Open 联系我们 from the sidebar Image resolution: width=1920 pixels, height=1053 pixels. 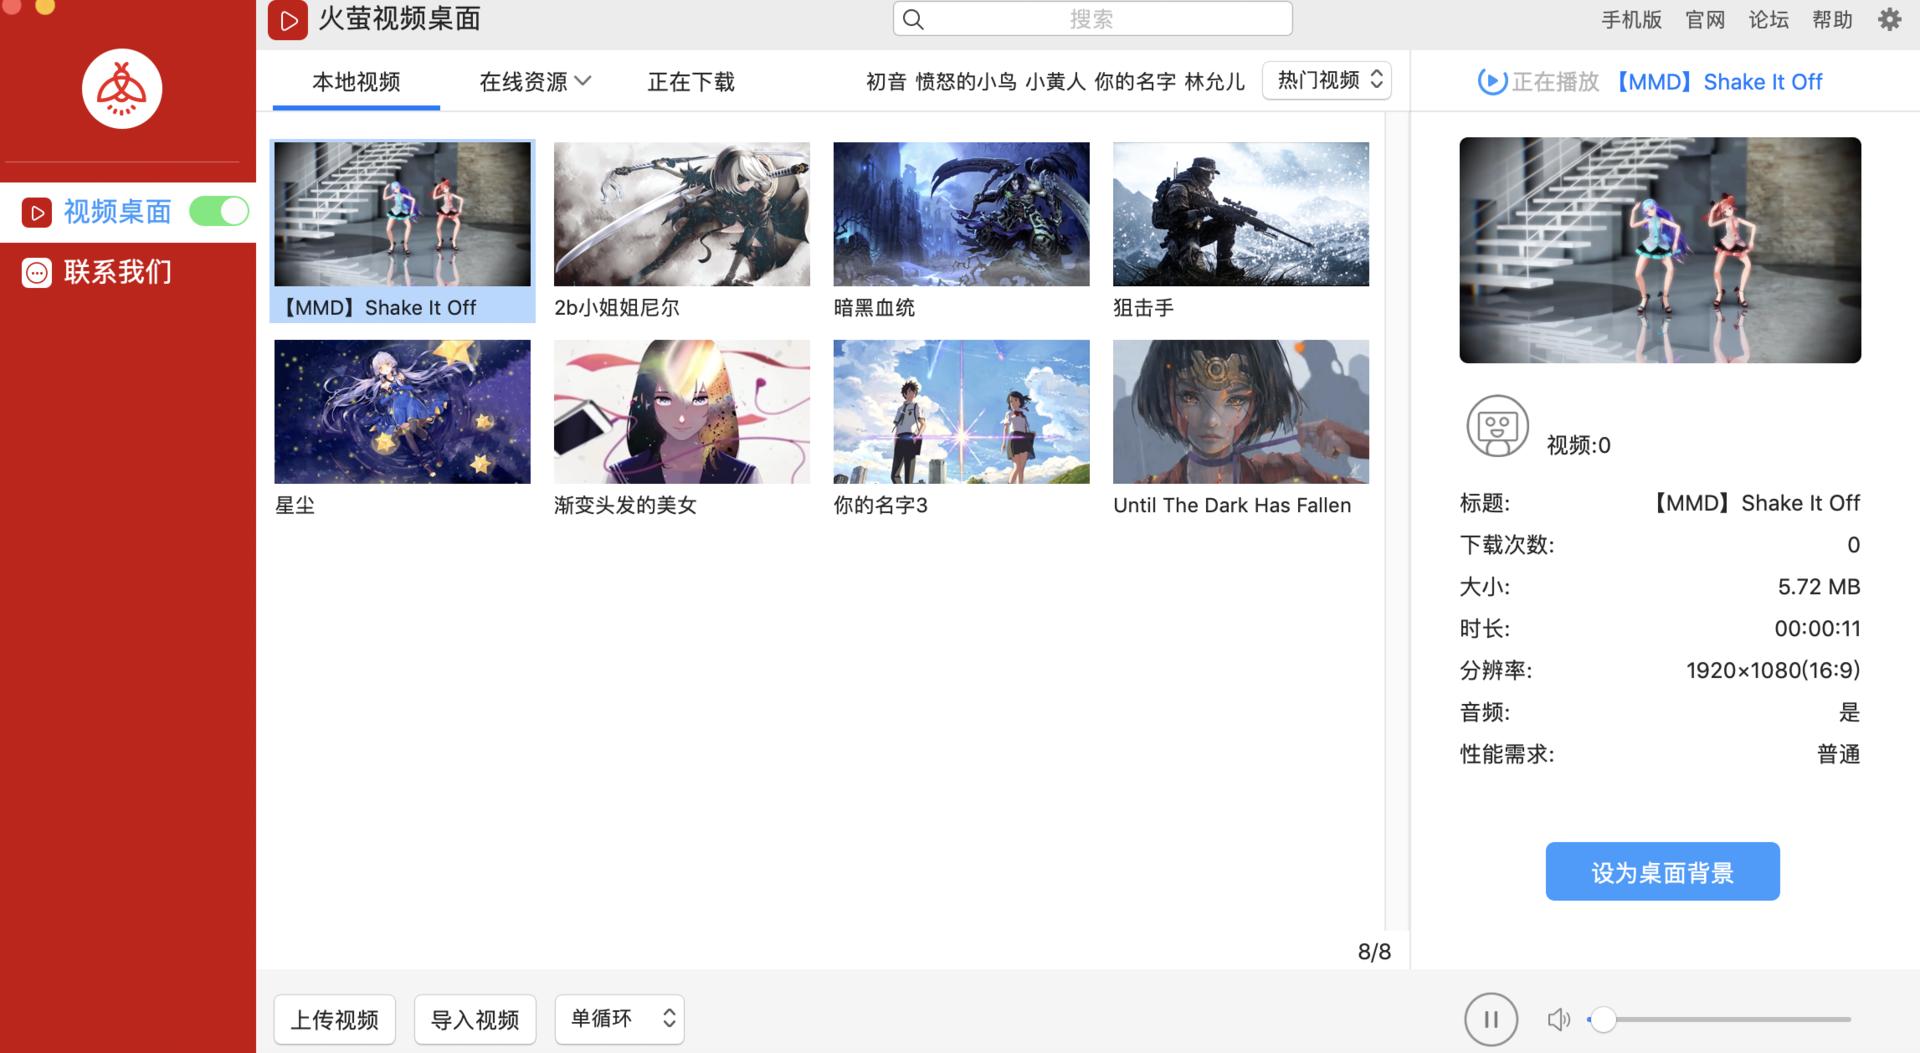(36, 271)
